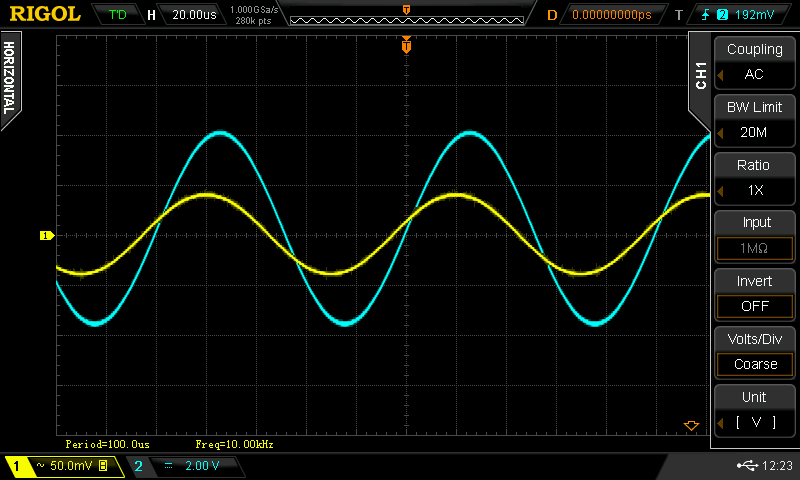This screenshot has height=480, width=800.
Task: Click the channel 1 ground level marker
Action: (x=46, y=236)
